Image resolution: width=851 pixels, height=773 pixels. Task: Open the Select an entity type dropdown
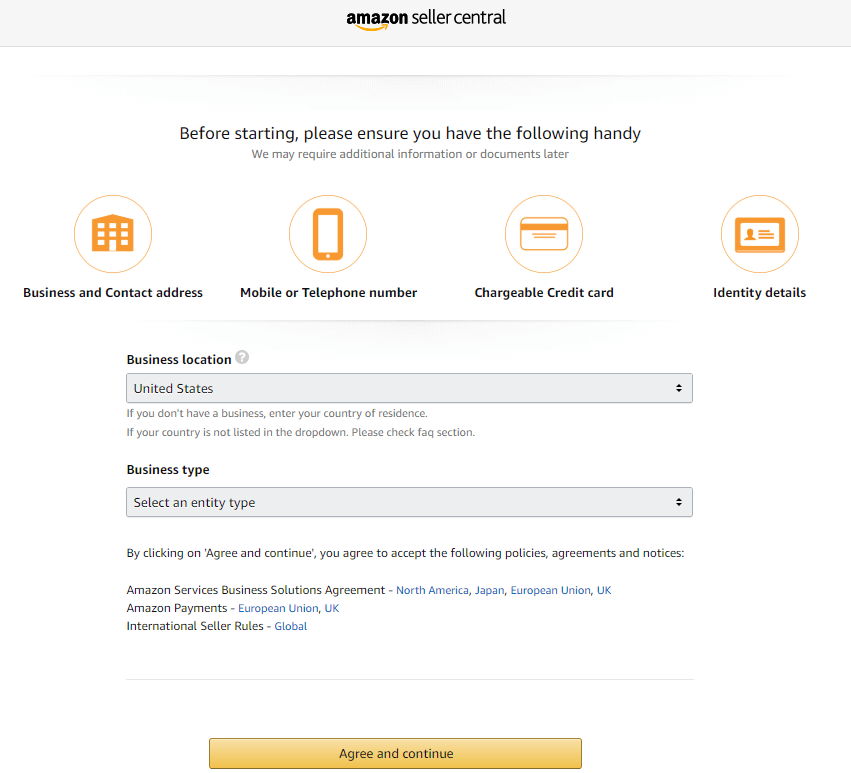pyautogui.click(x=409, y=502)
